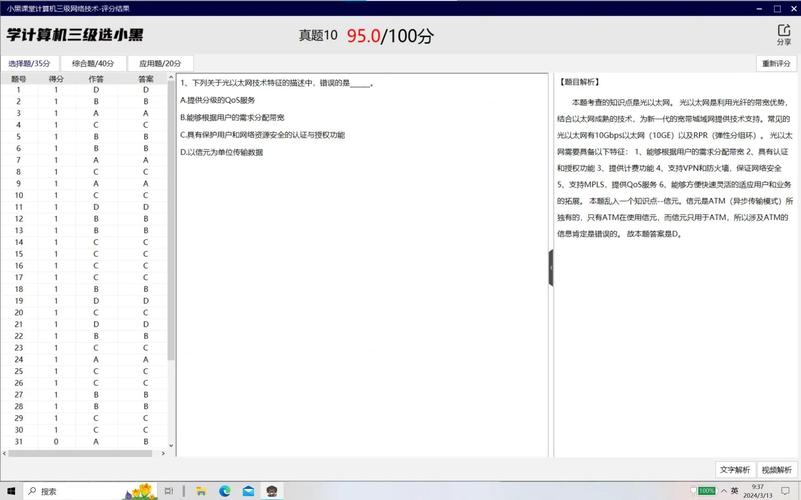Click the answer list scroll-down arrow
Screen dimensions: 801x500
click(x=171, y=445)
